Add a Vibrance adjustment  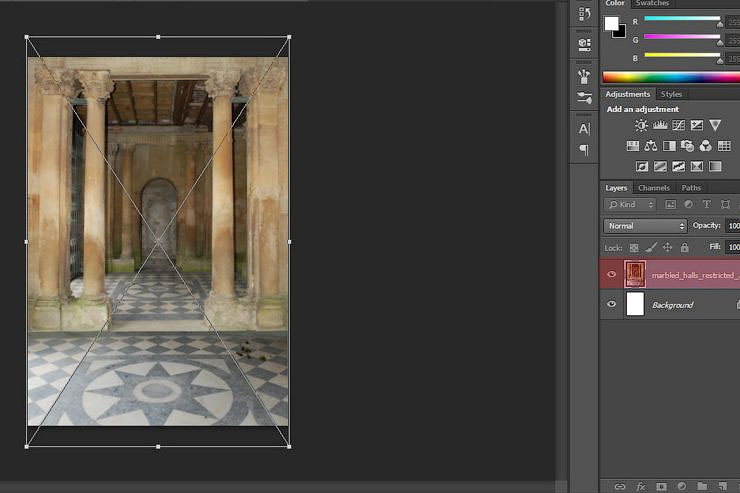715,125
